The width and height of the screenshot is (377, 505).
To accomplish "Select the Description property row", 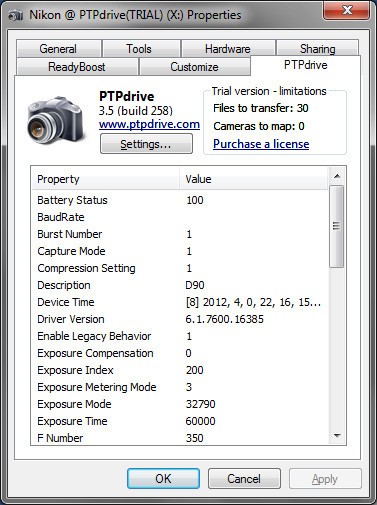I will pyautogui.click(x=180, y=285).
